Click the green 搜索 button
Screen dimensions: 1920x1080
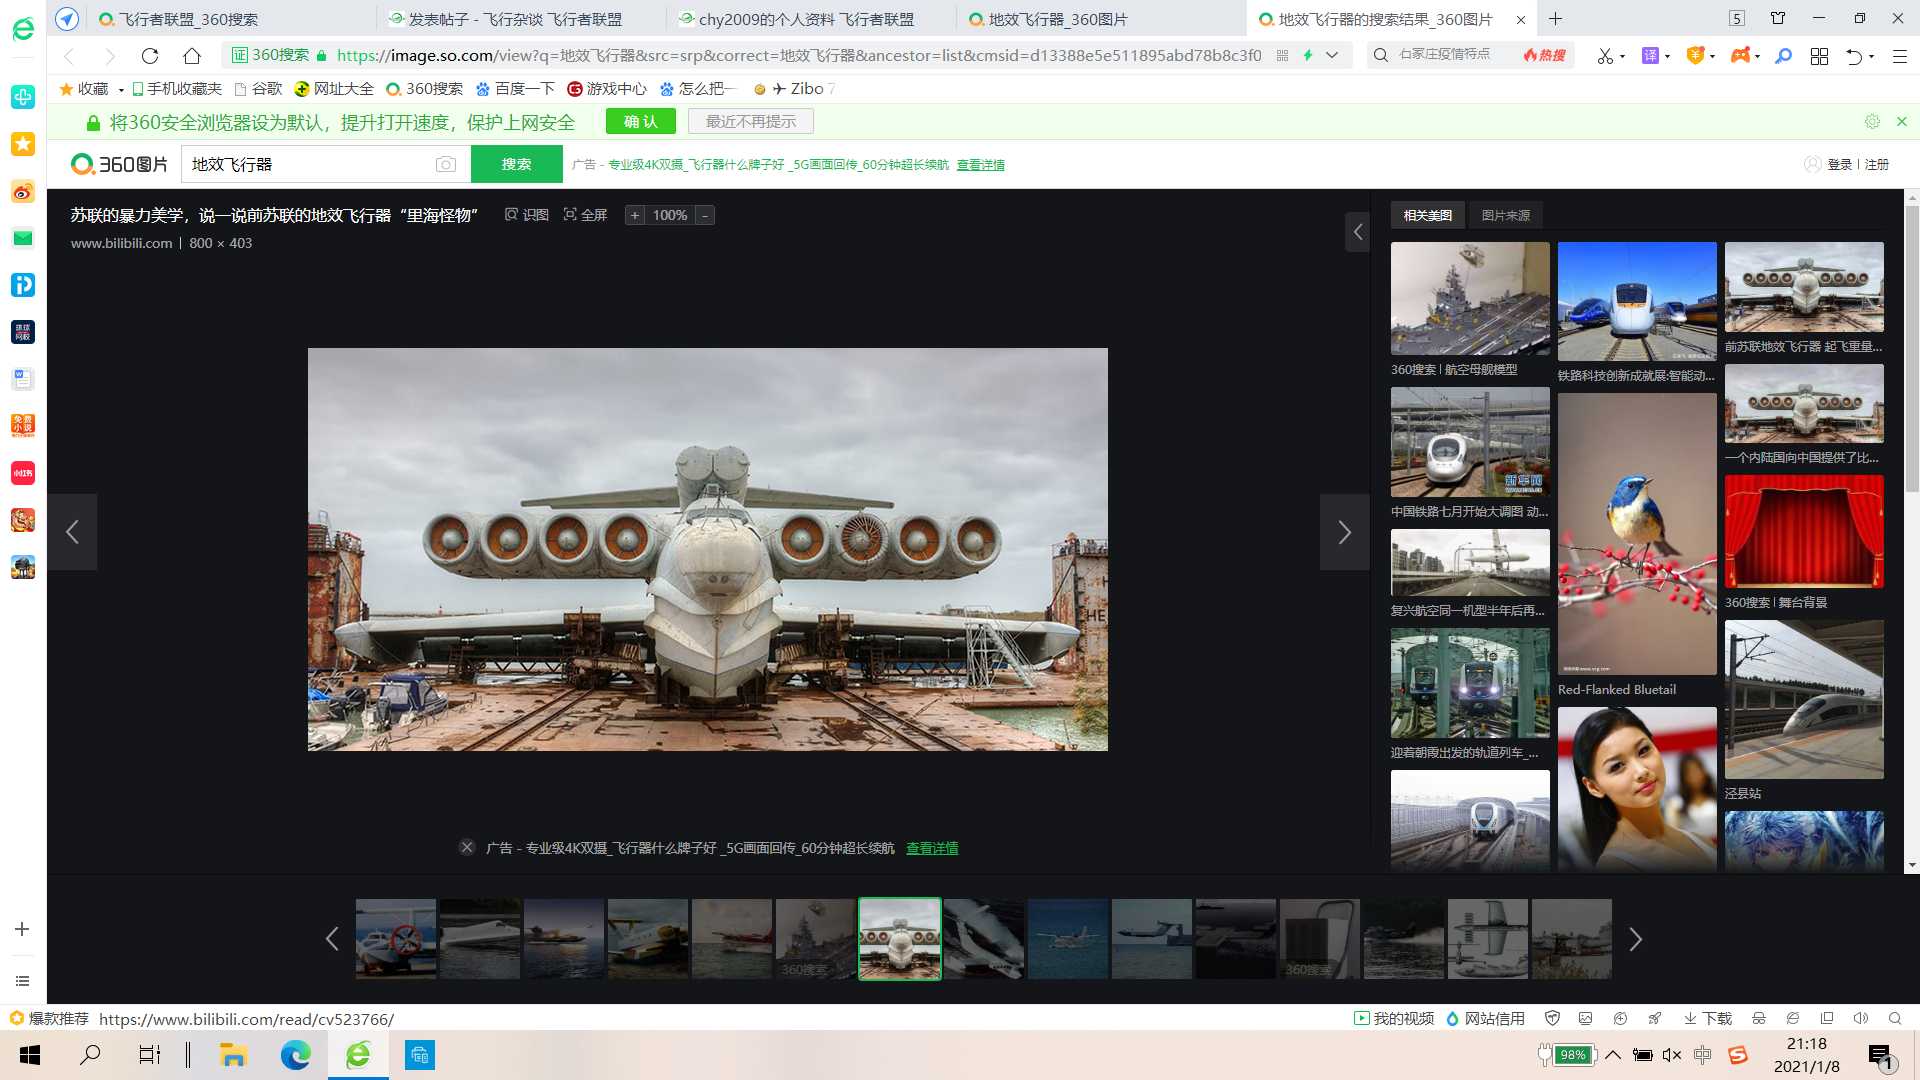point(516,164)
